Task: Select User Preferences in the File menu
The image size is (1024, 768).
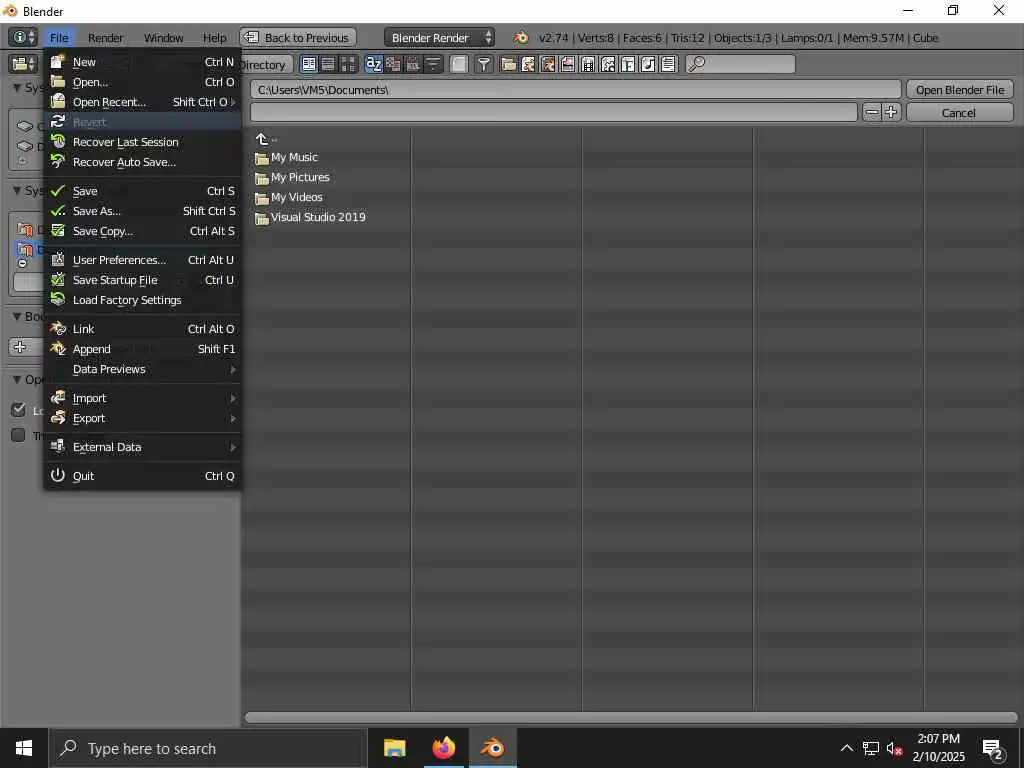Action: 144,260
